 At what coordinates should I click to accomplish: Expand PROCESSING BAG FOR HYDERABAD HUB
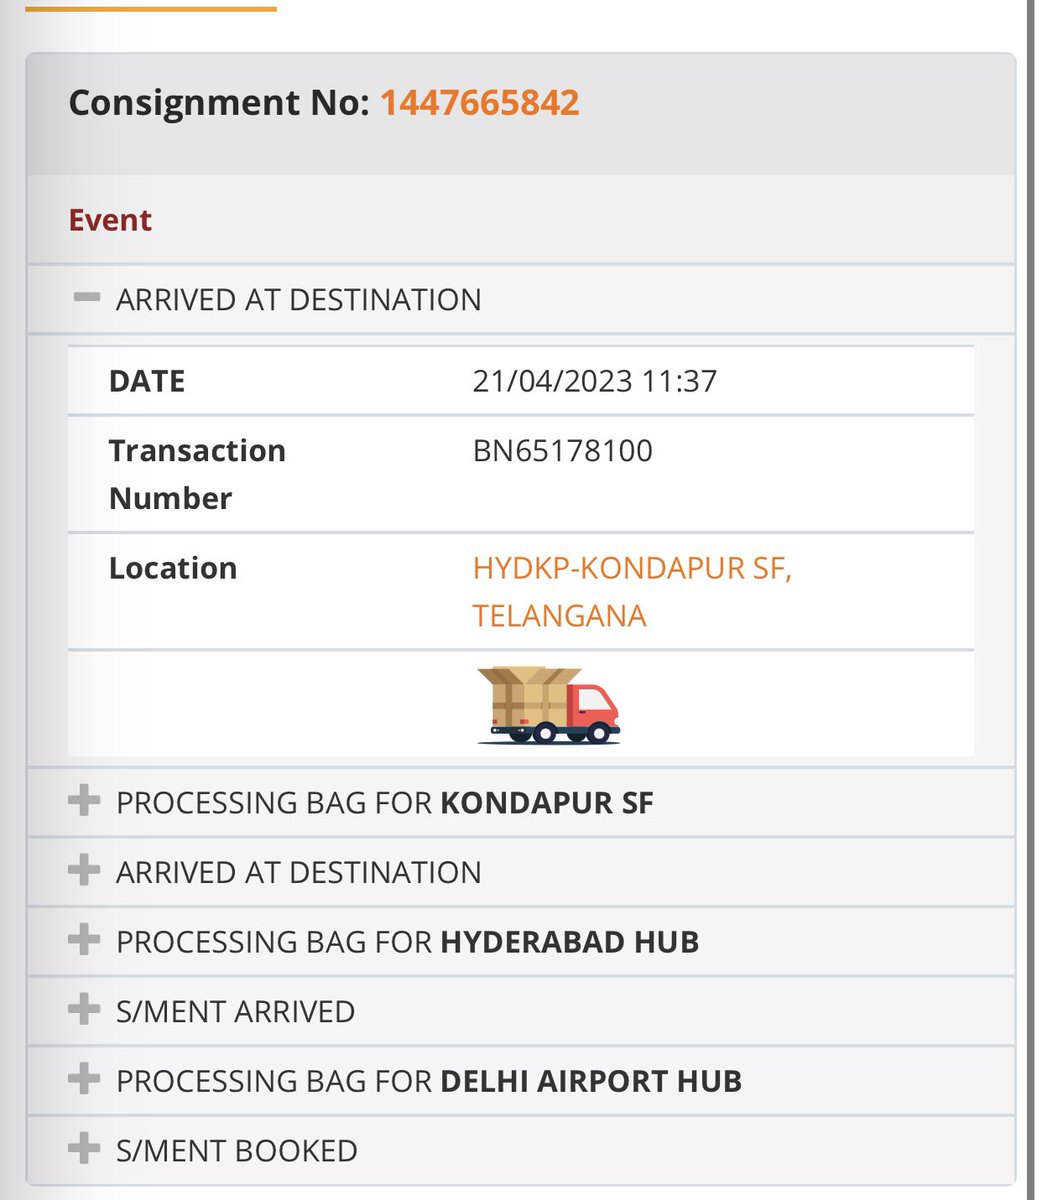click(520, 941)
